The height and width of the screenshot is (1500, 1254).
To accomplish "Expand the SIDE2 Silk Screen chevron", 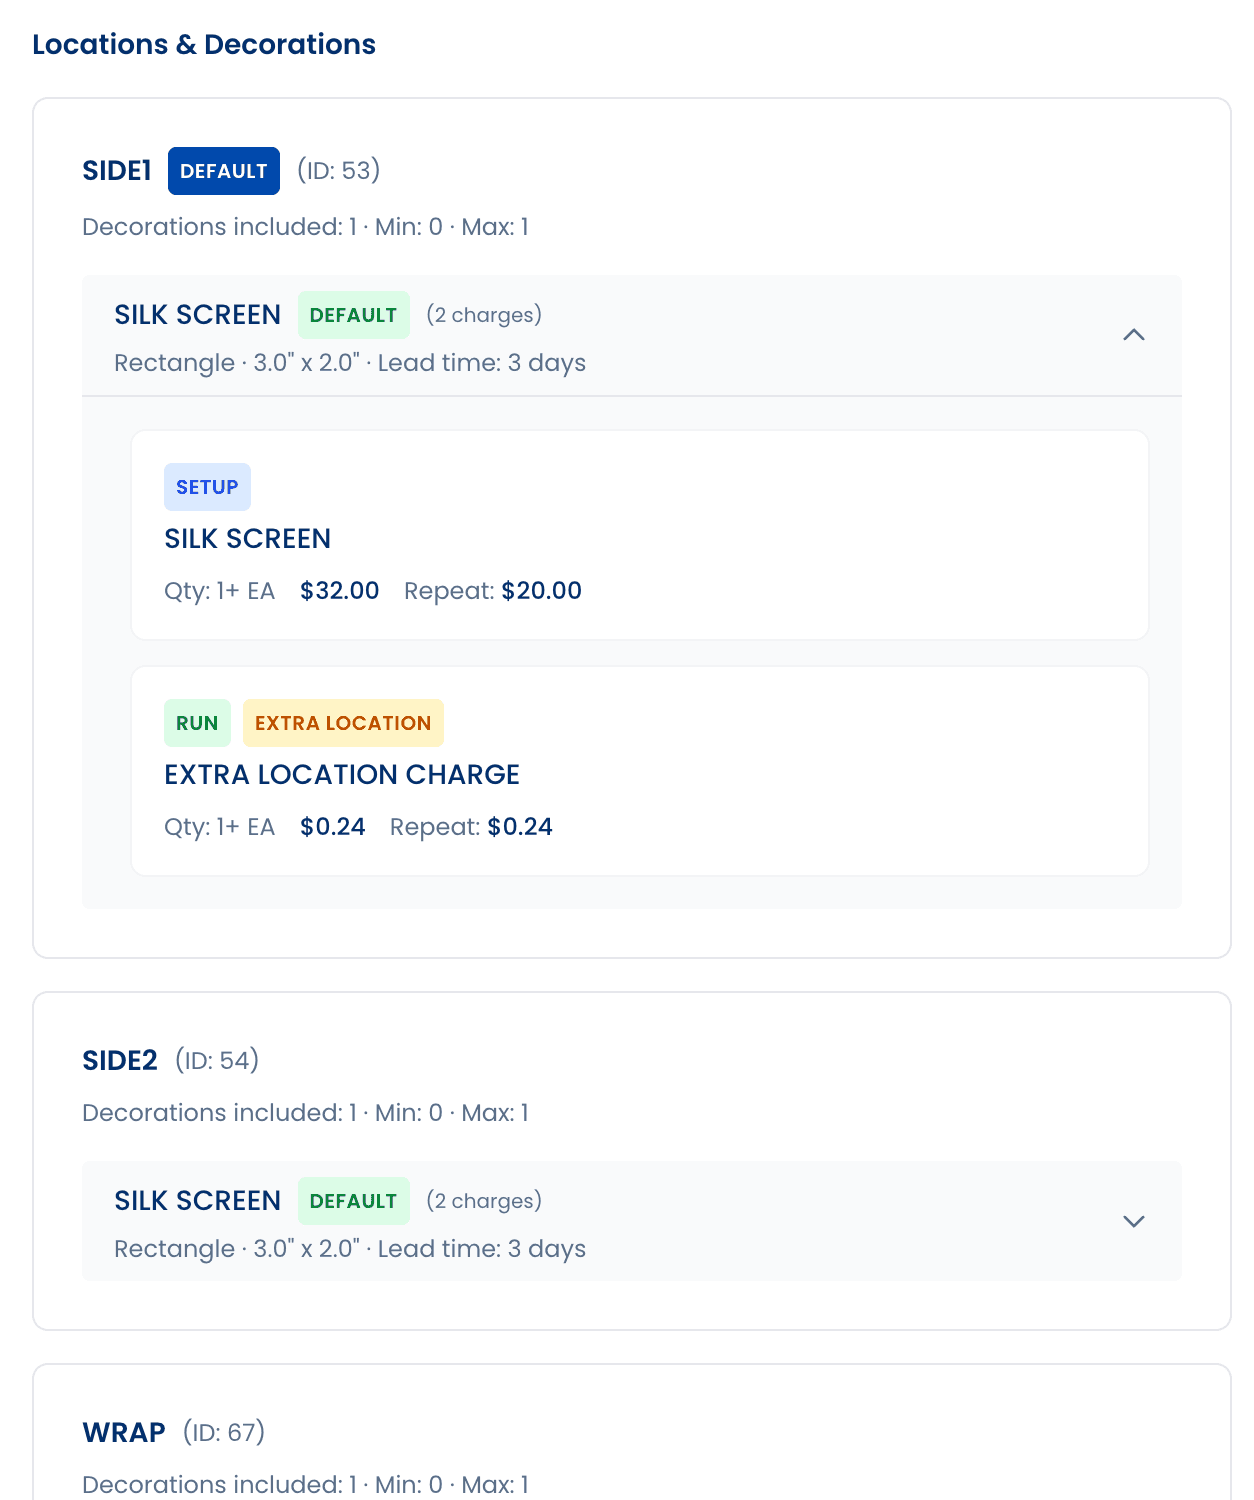I will click(1133, 1221).
